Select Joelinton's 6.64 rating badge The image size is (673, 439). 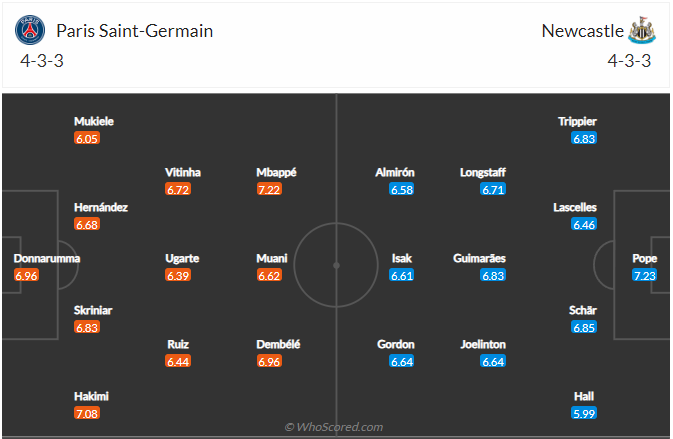493,361
